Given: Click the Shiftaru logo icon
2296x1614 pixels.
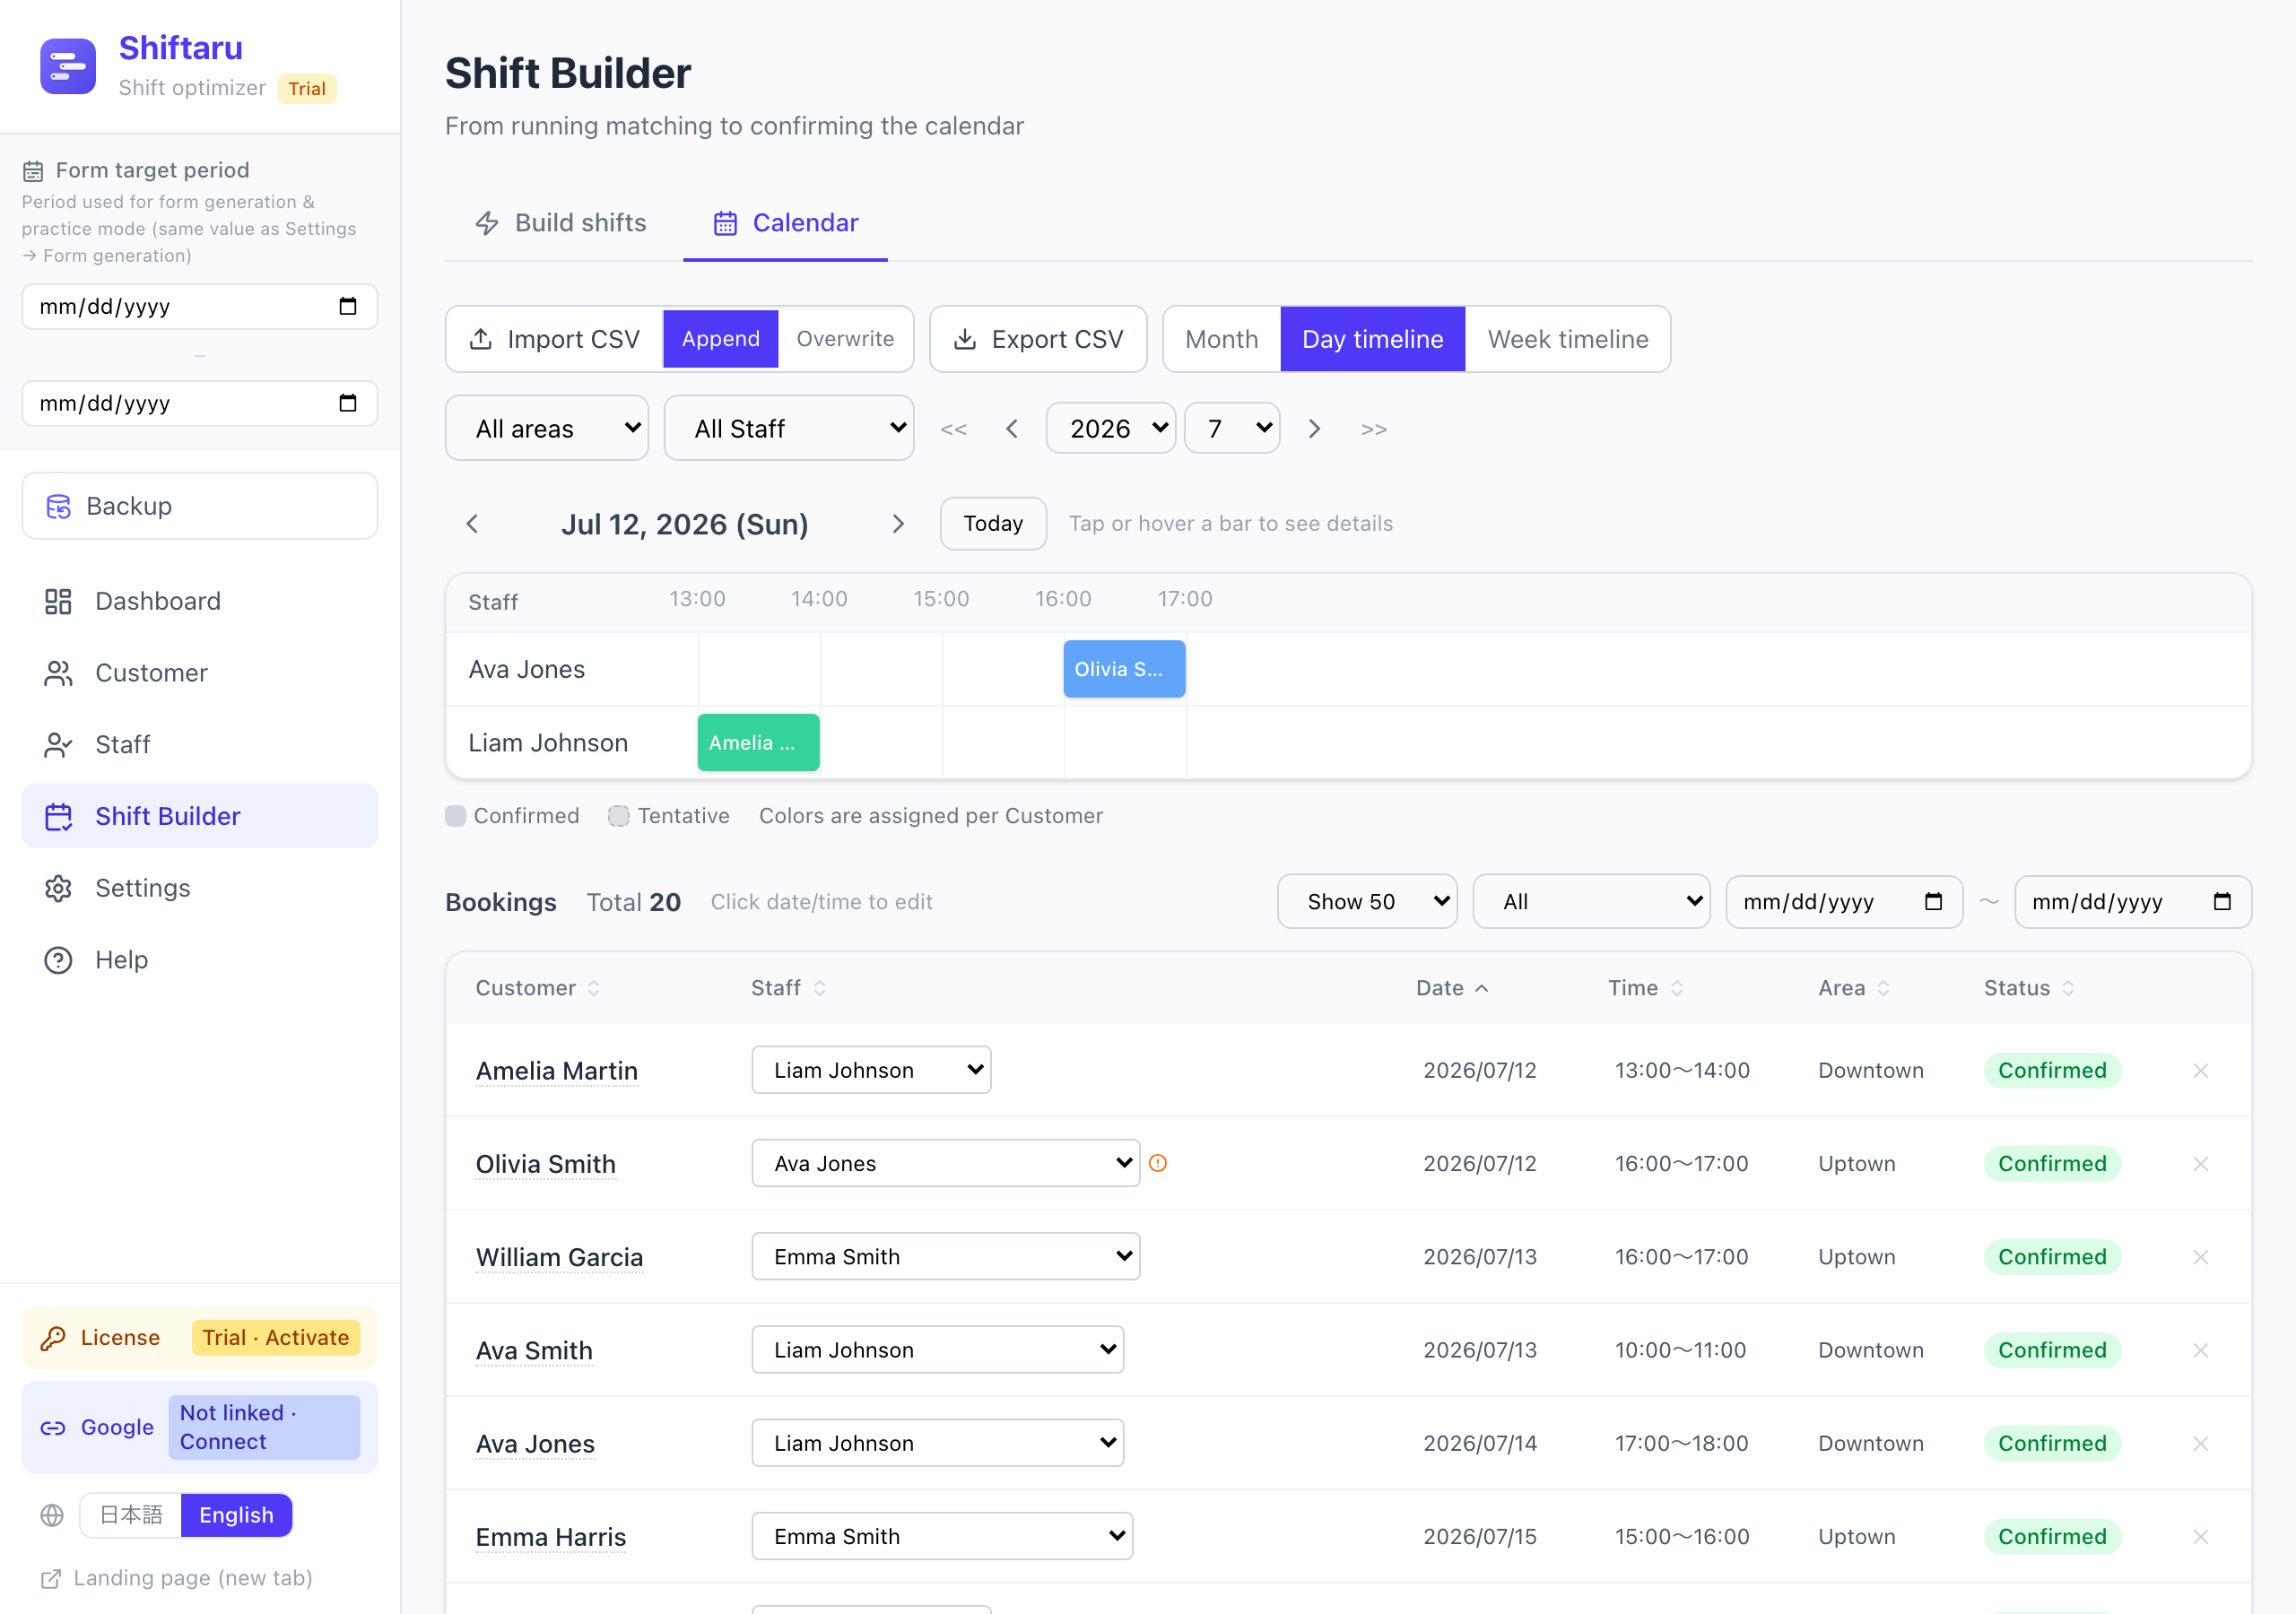Looking at the screenshot, I should coord(68,66).
